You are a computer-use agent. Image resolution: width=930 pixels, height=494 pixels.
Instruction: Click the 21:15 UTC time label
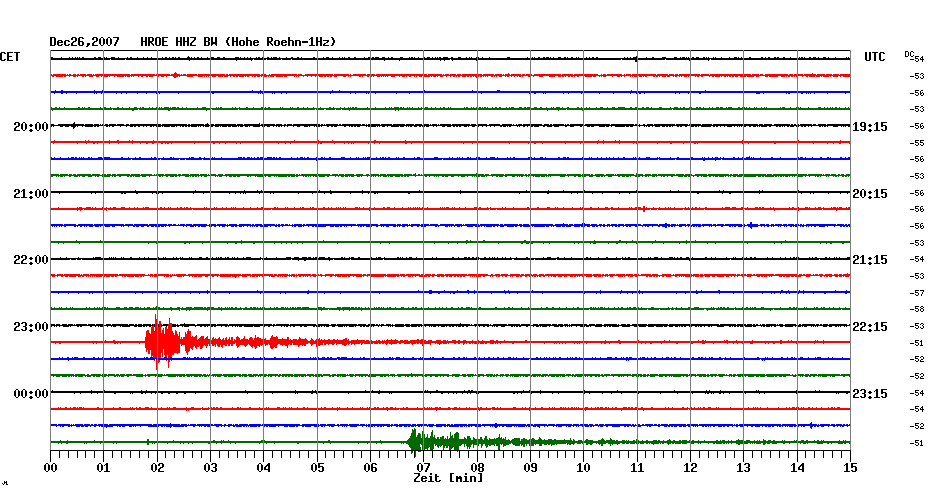point(870,260)
